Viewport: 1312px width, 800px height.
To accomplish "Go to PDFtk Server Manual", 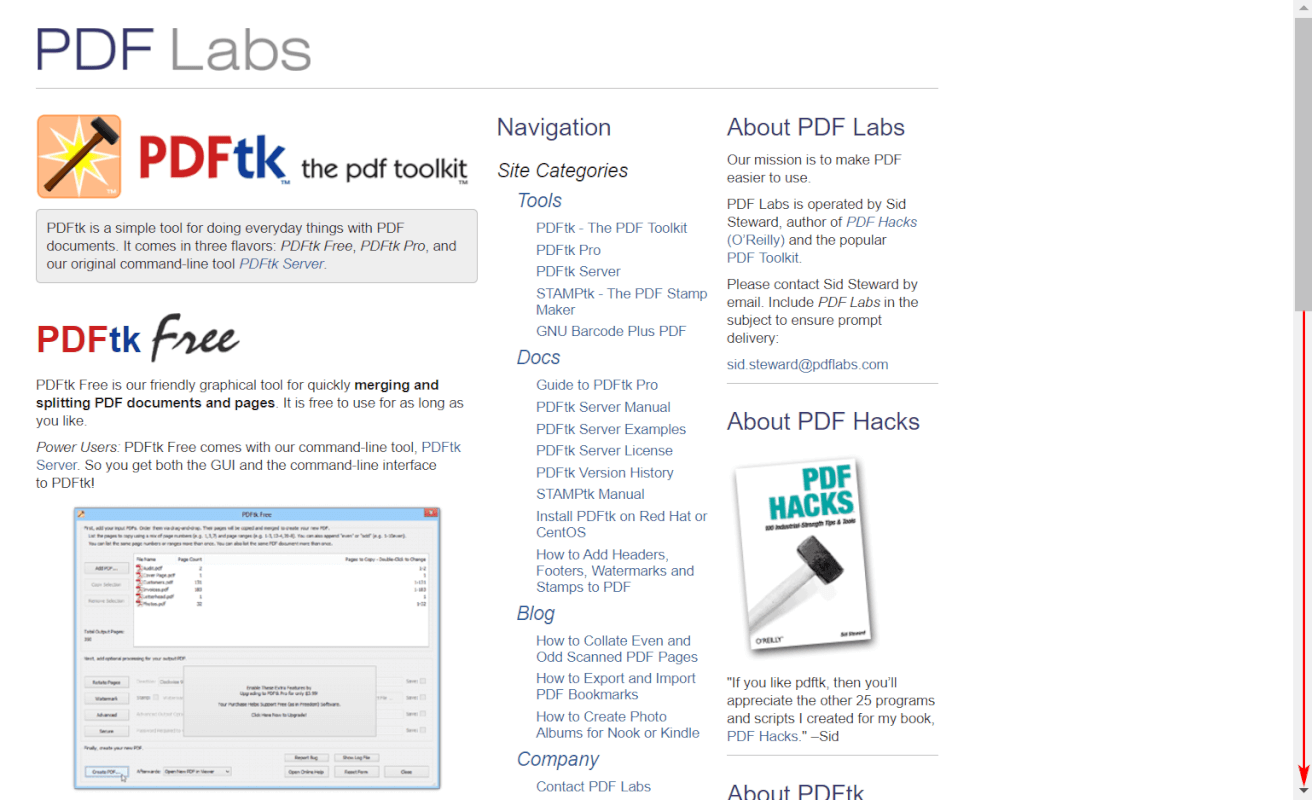I will click(x=603, y=407).
